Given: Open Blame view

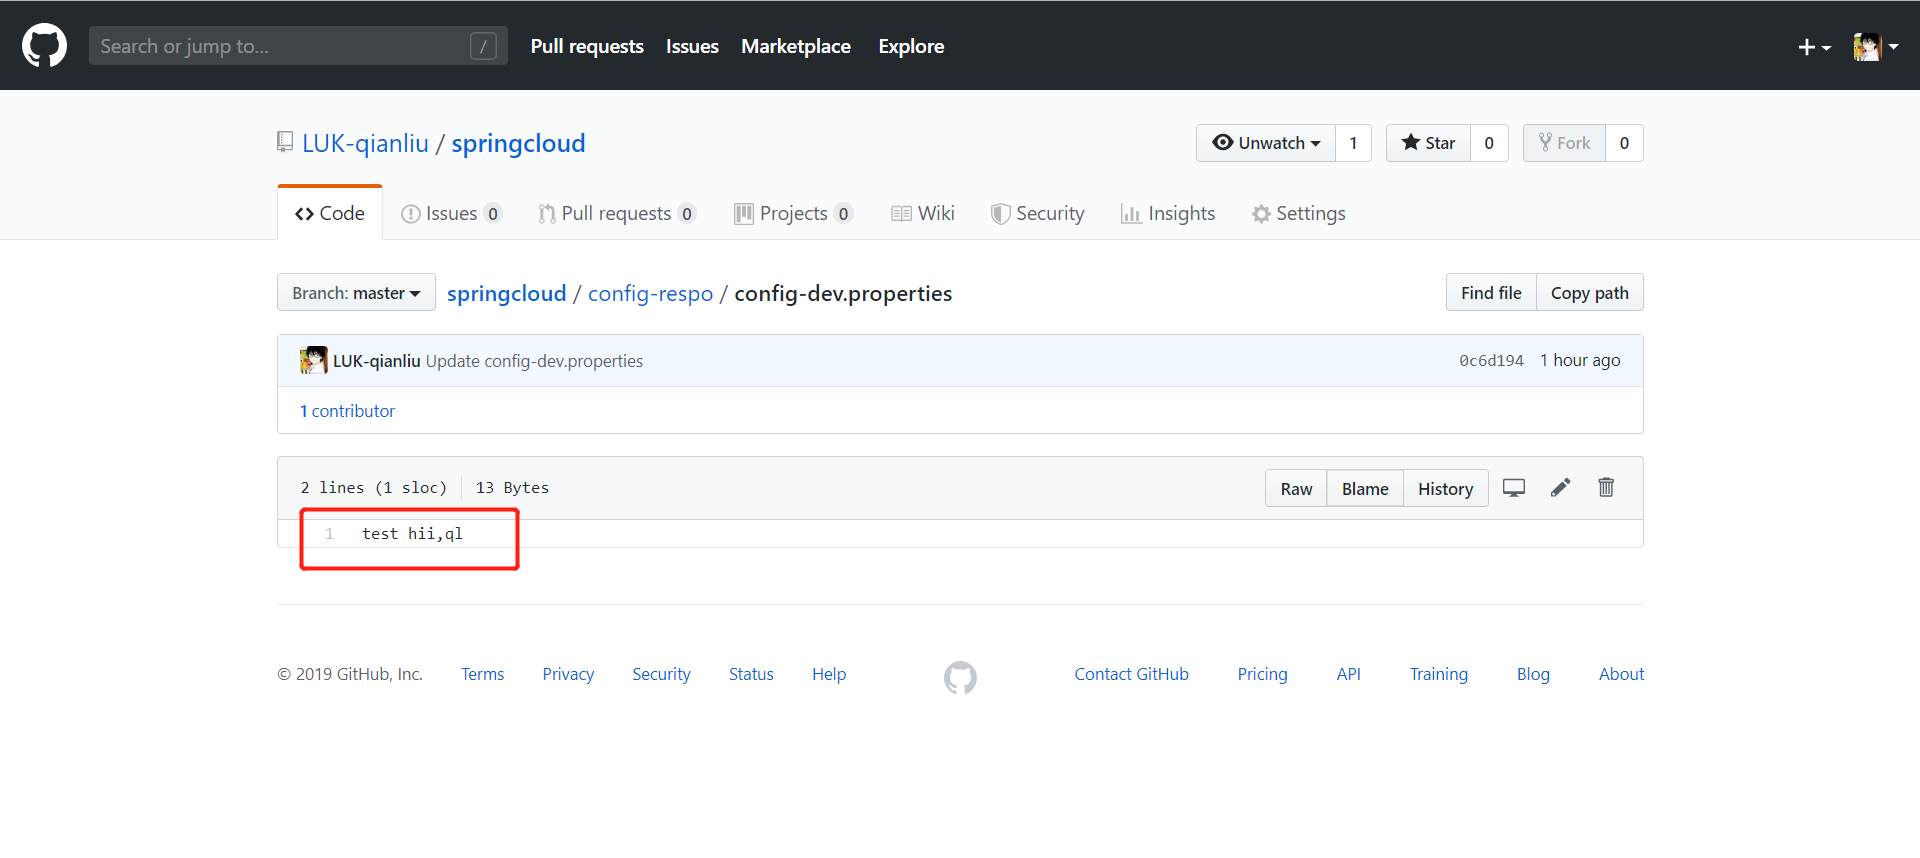Looking at the screenshot, I should (x=1365, y=489).
